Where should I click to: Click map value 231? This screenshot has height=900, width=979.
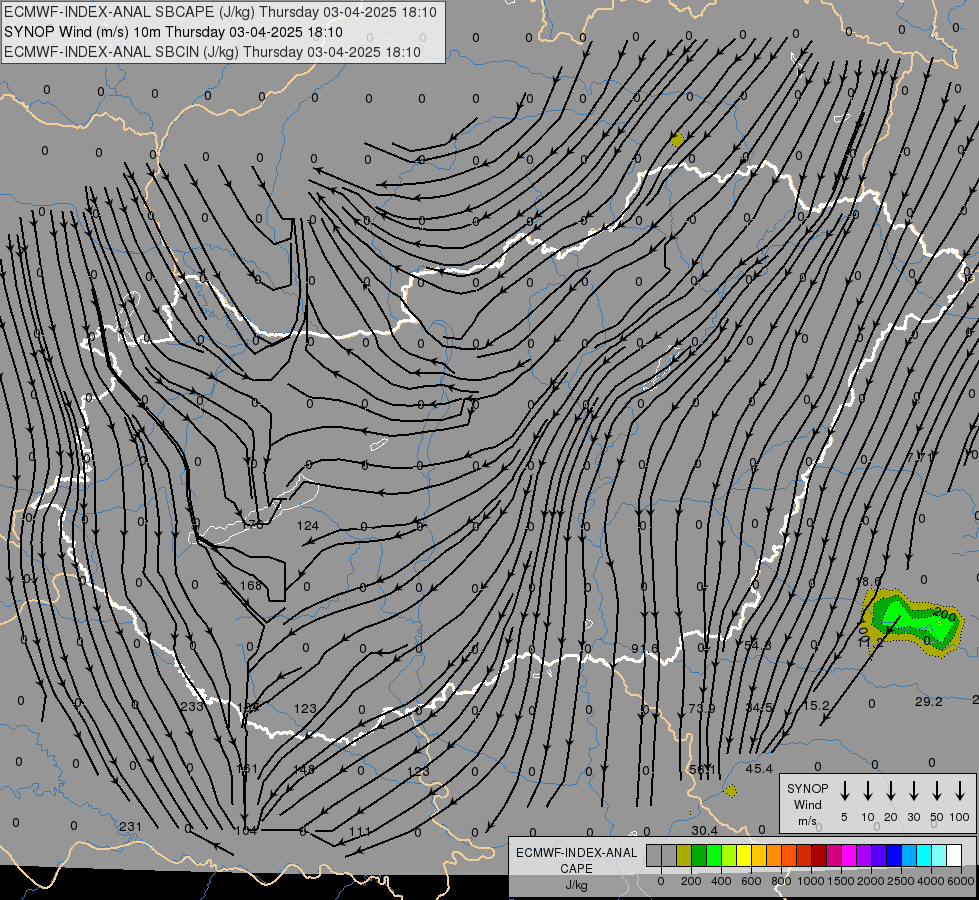[x=130, y=827]
